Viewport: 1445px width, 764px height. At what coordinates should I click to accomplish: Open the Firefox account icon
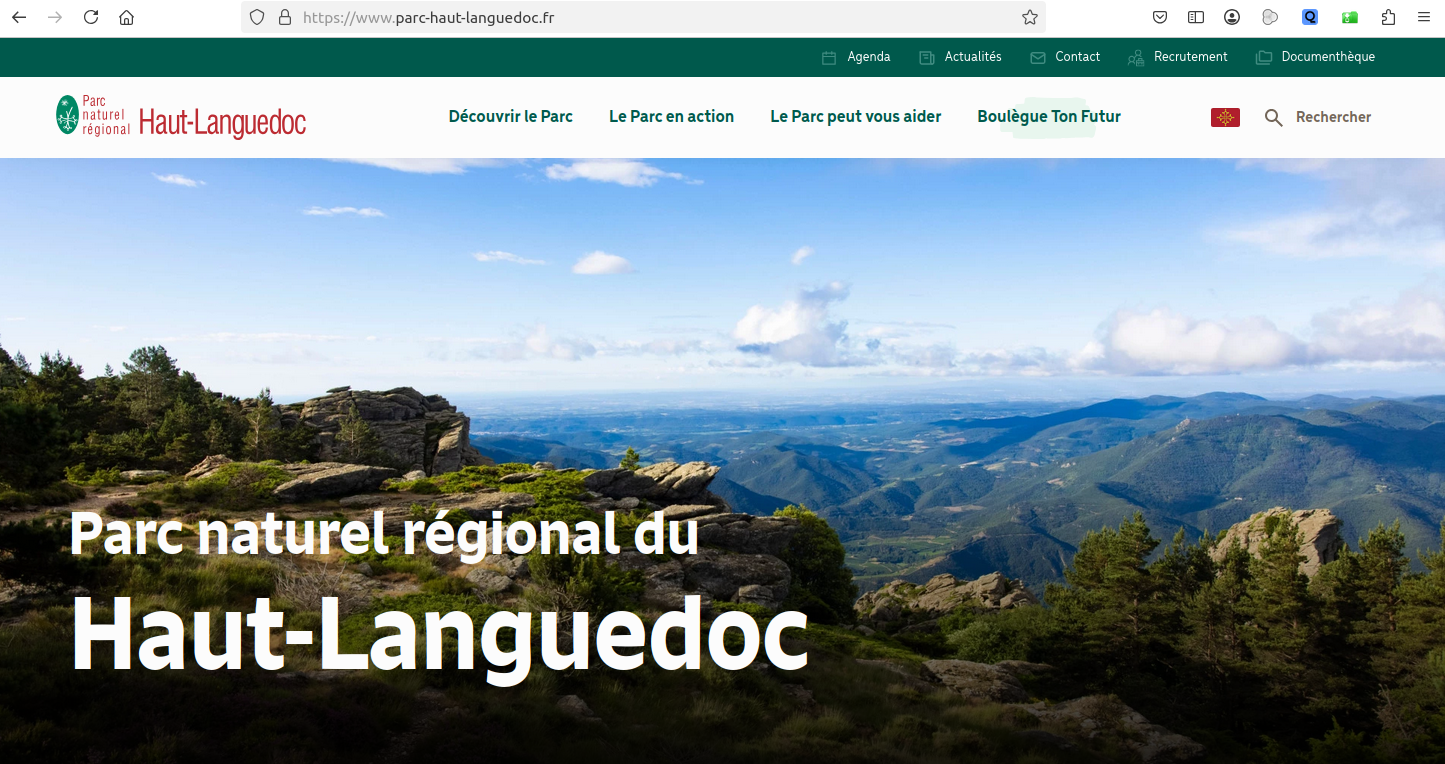click(x=1232, y=17)
